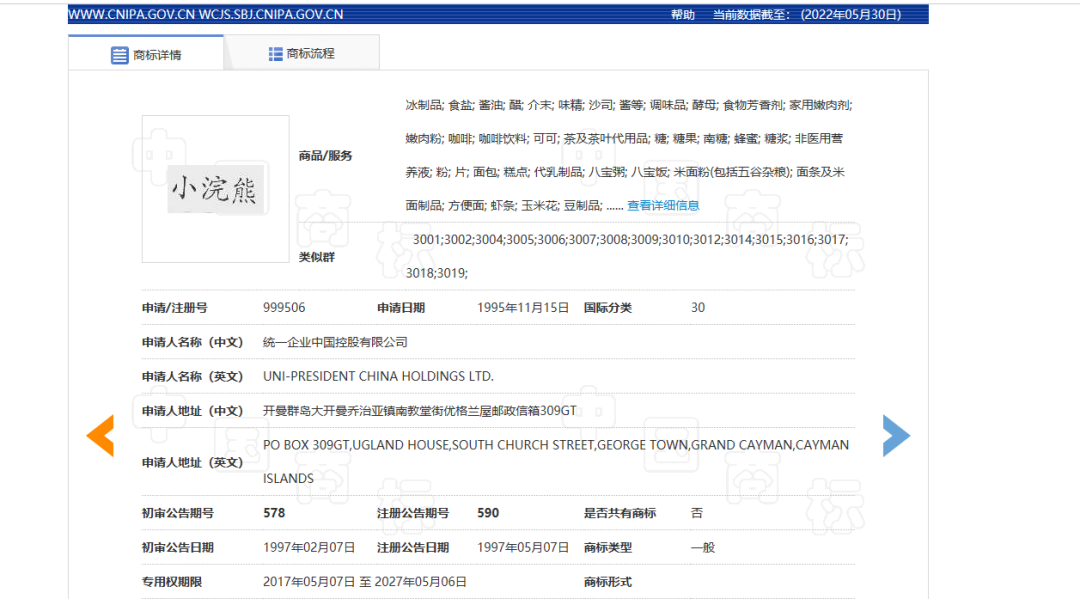Image resolution: width=1080 pixels, height=599 pixels.
Task: Switch to the 商标流程 tab
Action: click(302, 53)
